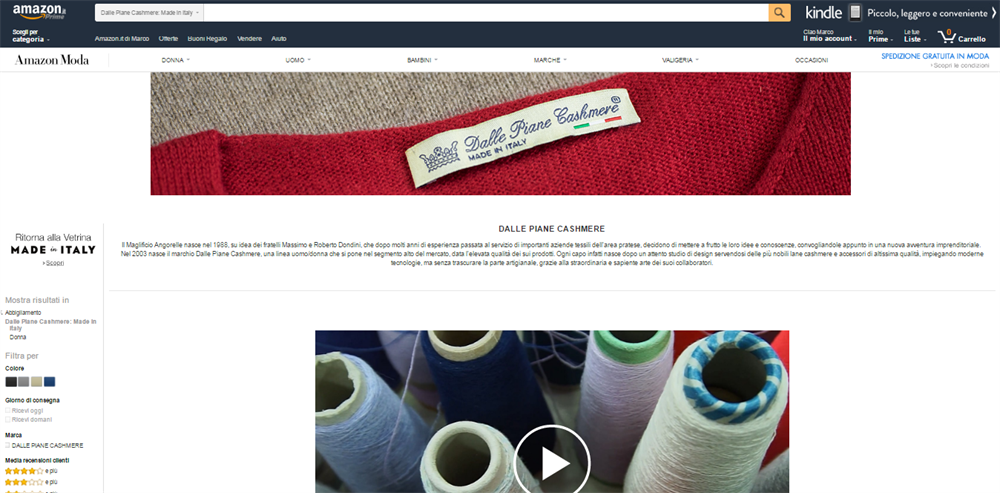
Task: Click the search magnifier button
Action: [779, 13]
